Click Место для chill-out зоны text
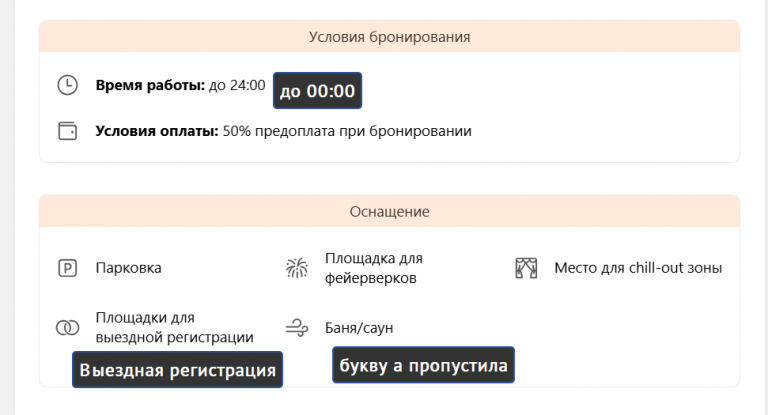This screenshot has width=768, height=415. tap(638, 268)
